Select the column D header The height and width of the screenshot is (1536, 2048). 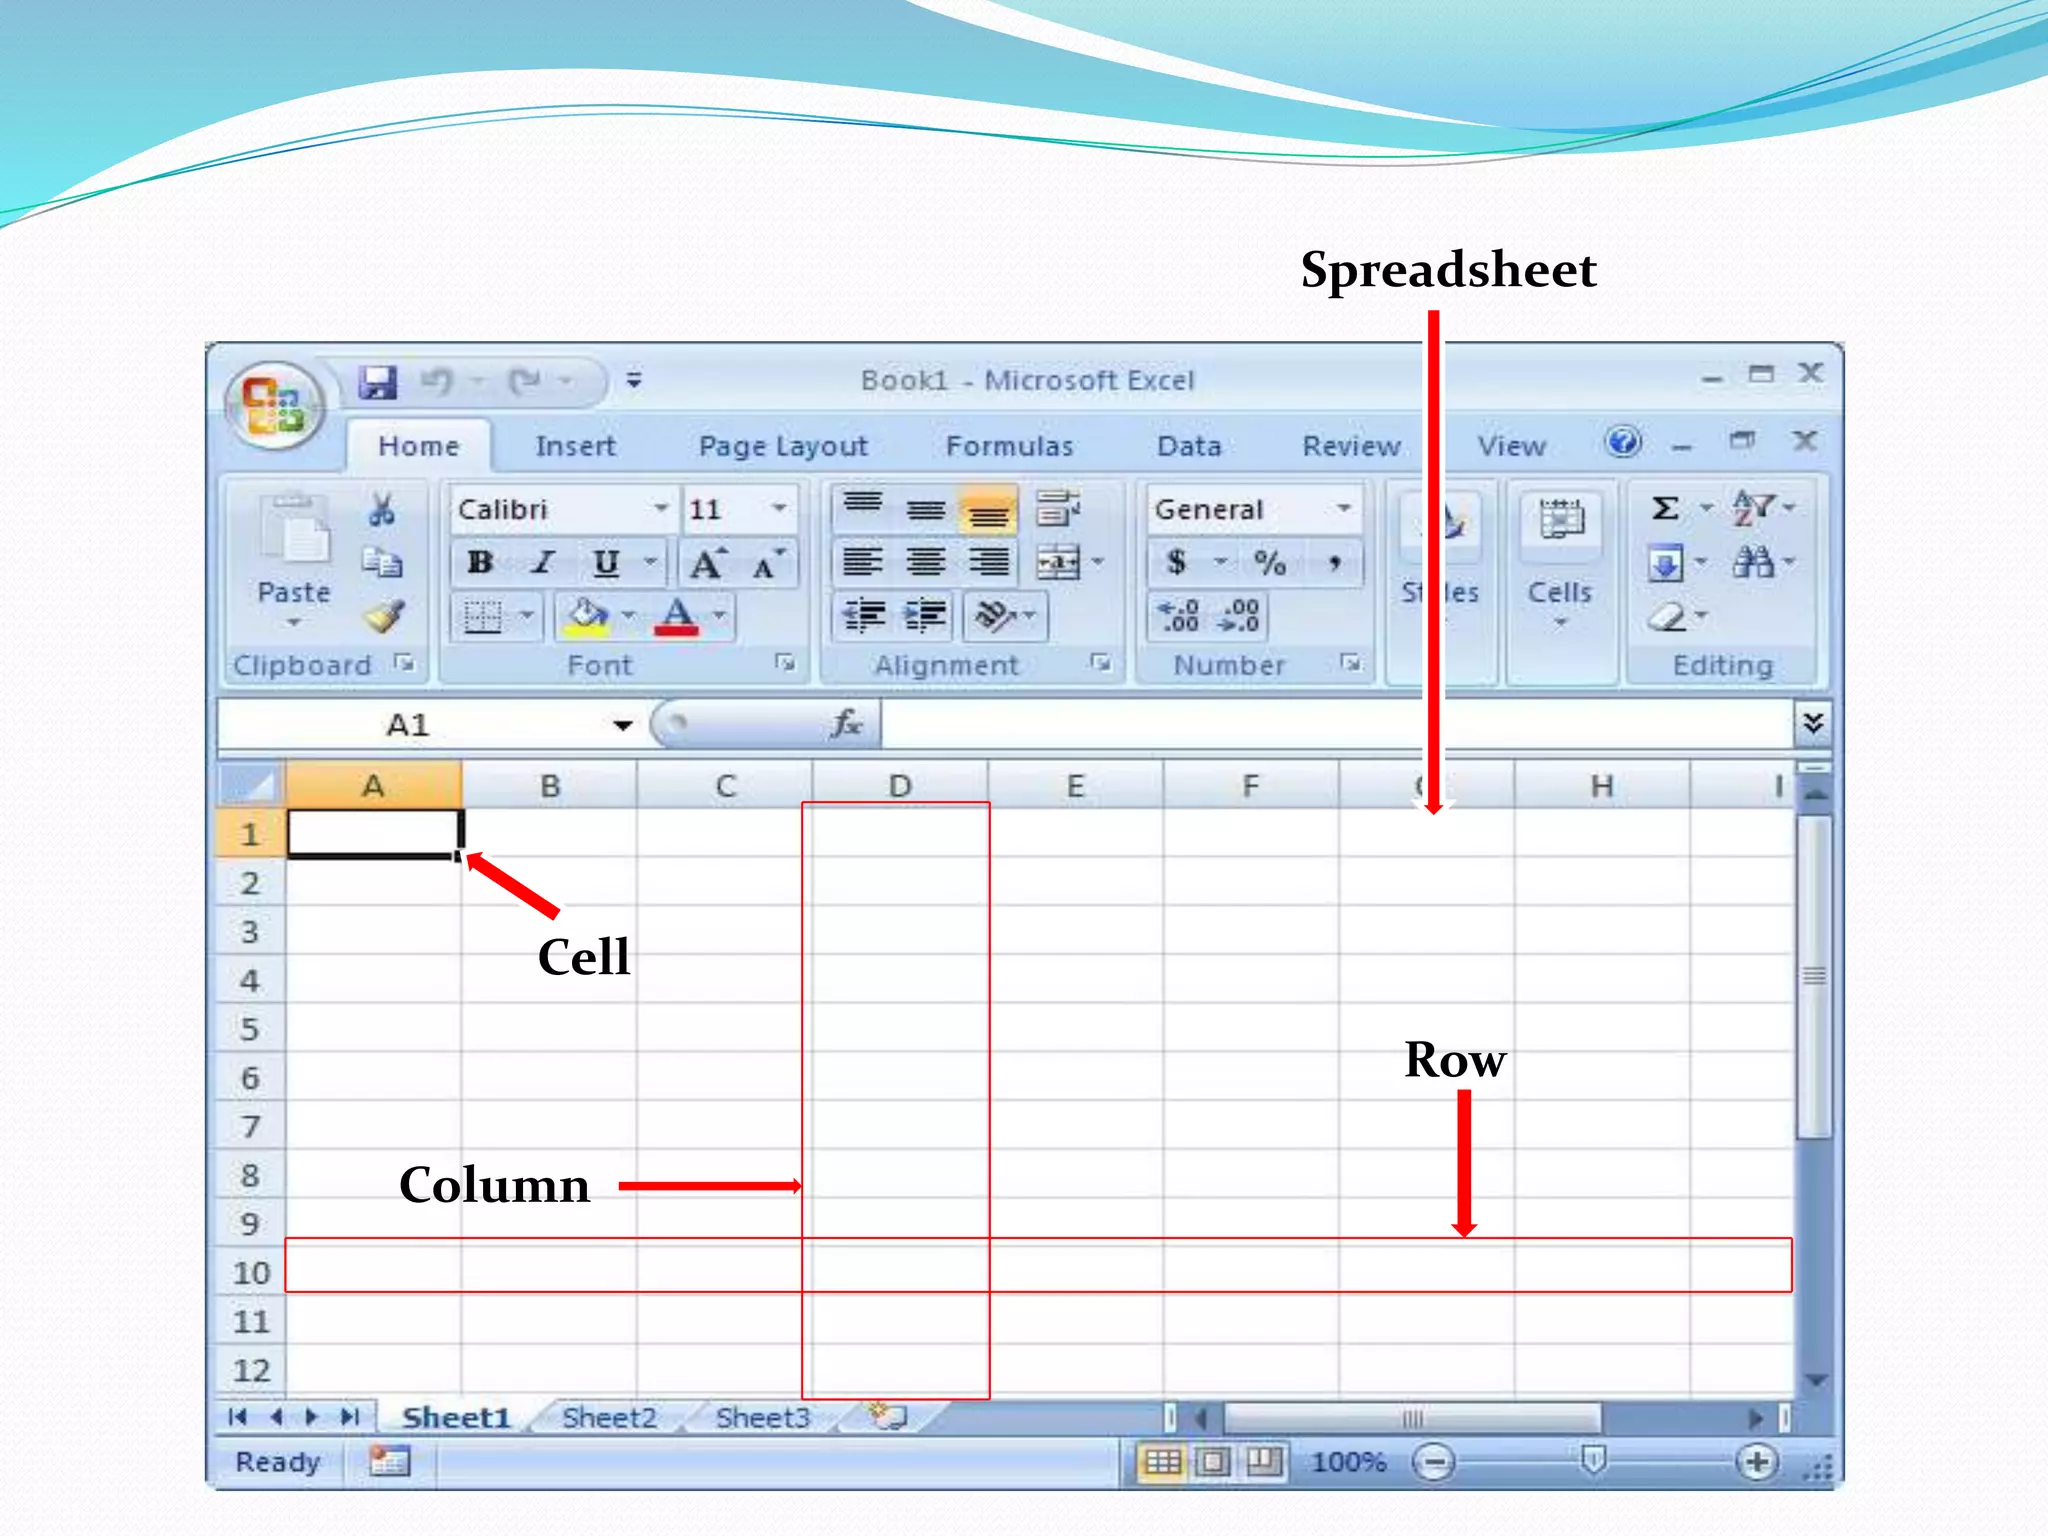899,786
